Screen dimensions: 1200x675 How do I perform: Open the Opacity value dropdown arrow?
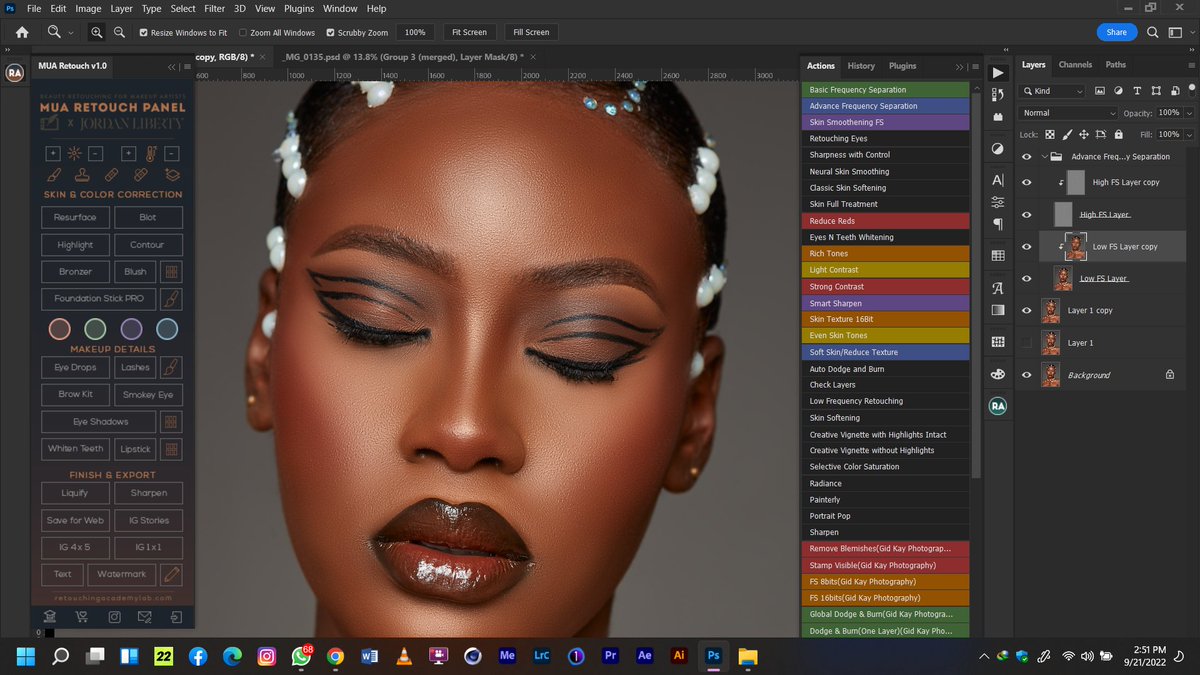1188,113
